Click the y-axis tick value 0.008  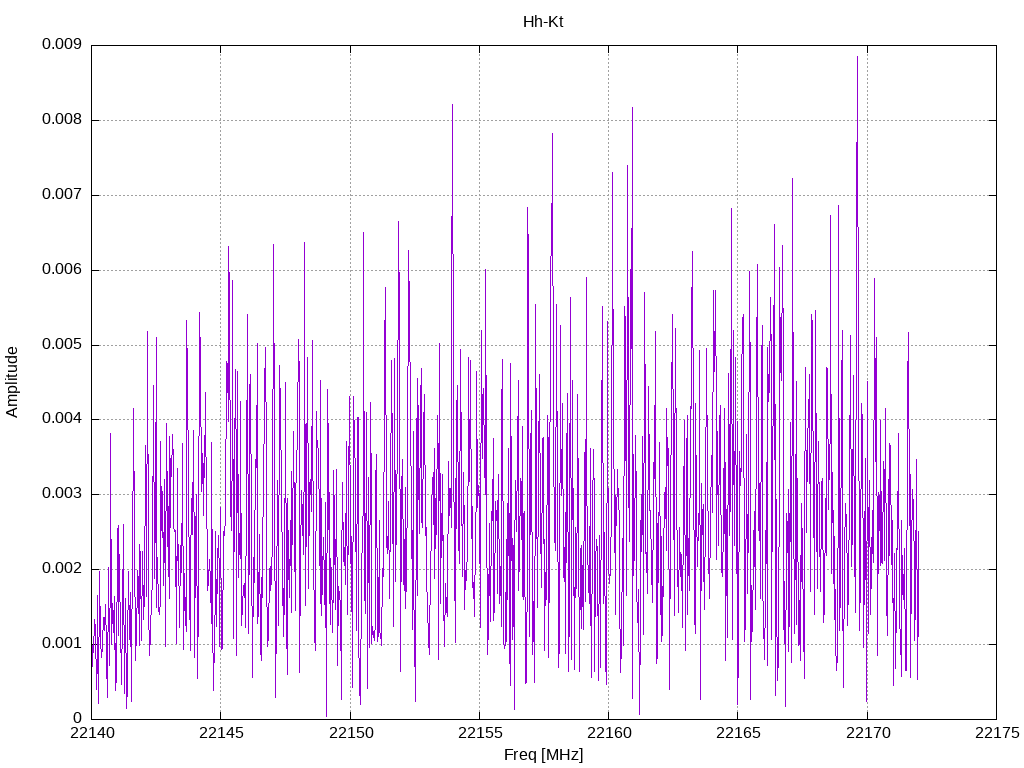(62, 120)
